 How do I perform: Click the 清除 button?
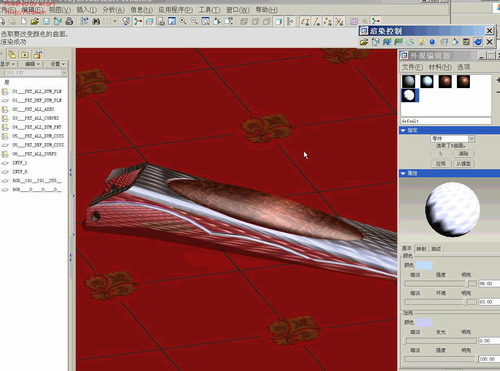pyautogui.click(x=464, y=154)
